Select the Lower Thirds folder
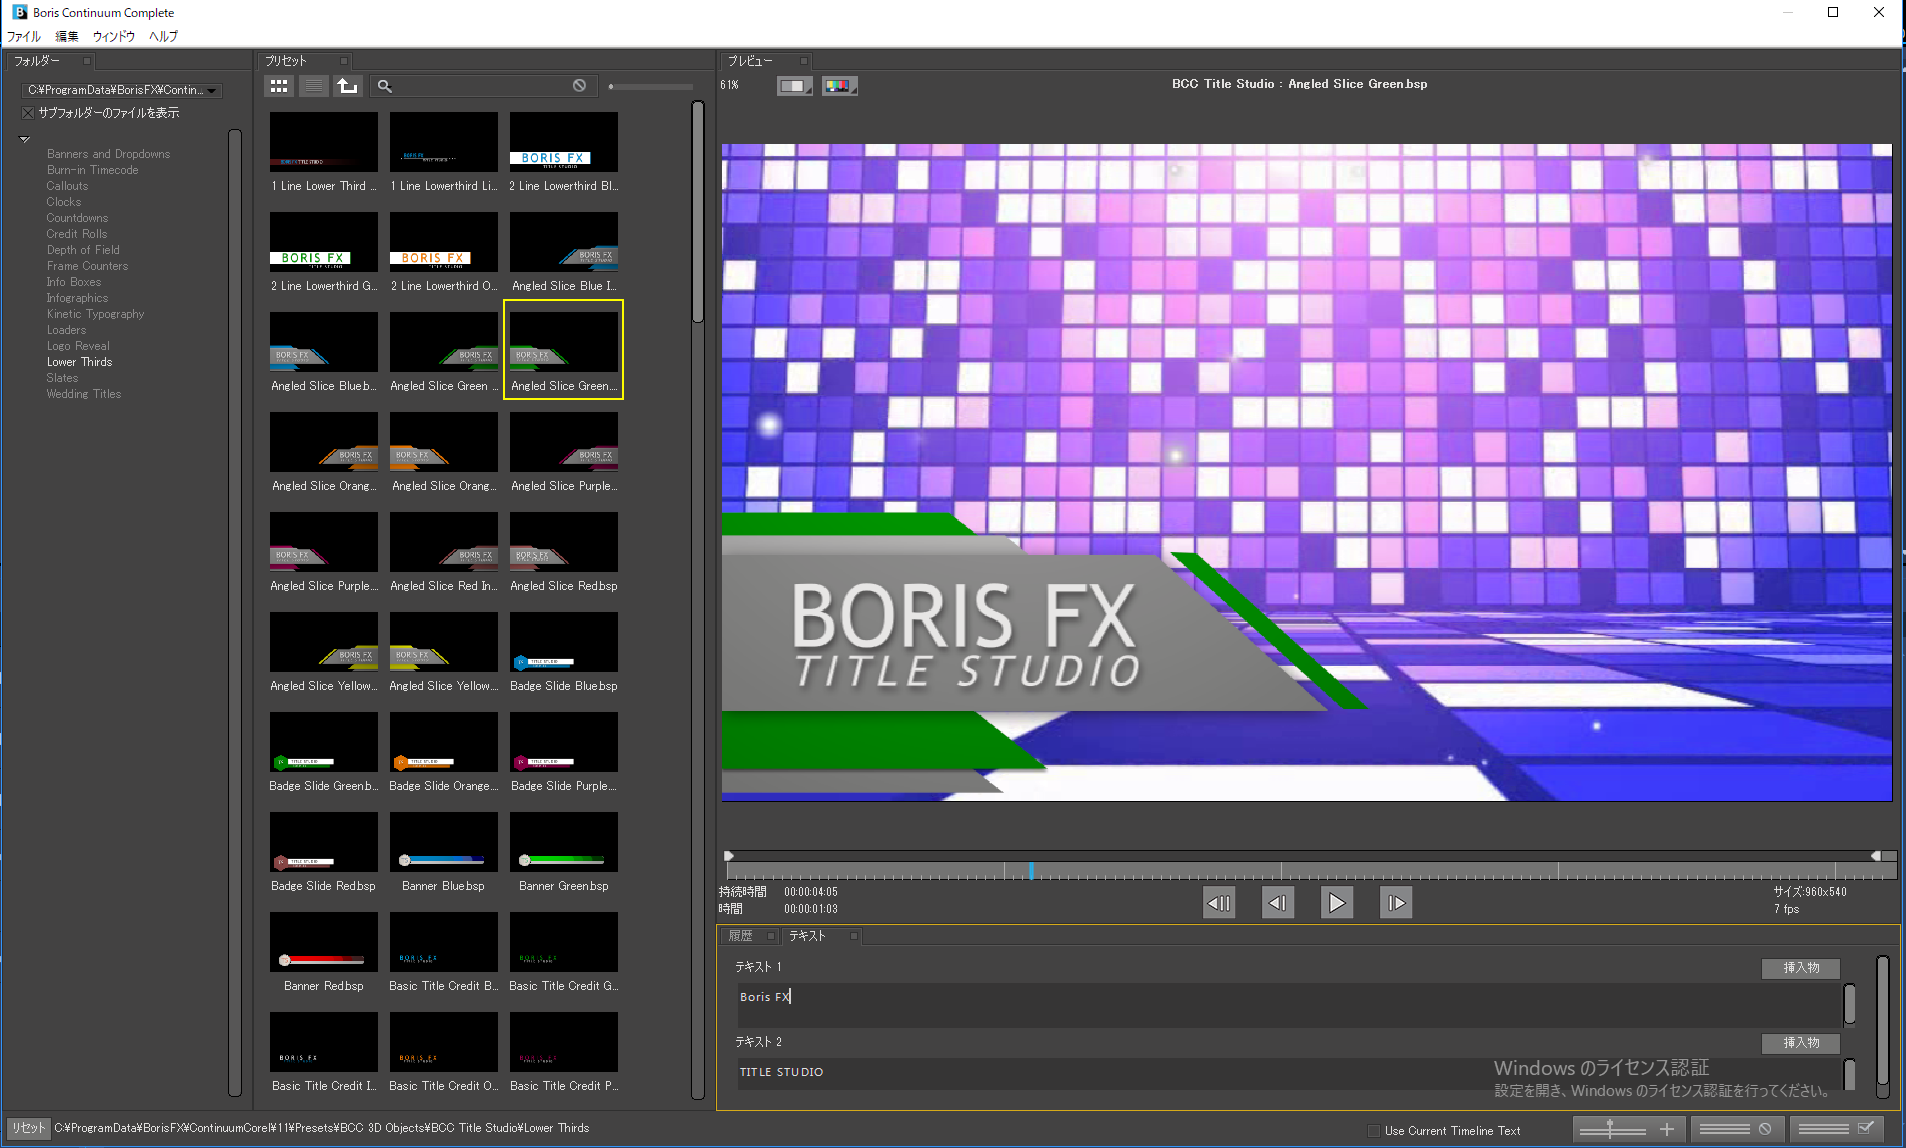This screenshot has height=1148, width=1906. tap(79, 362)
